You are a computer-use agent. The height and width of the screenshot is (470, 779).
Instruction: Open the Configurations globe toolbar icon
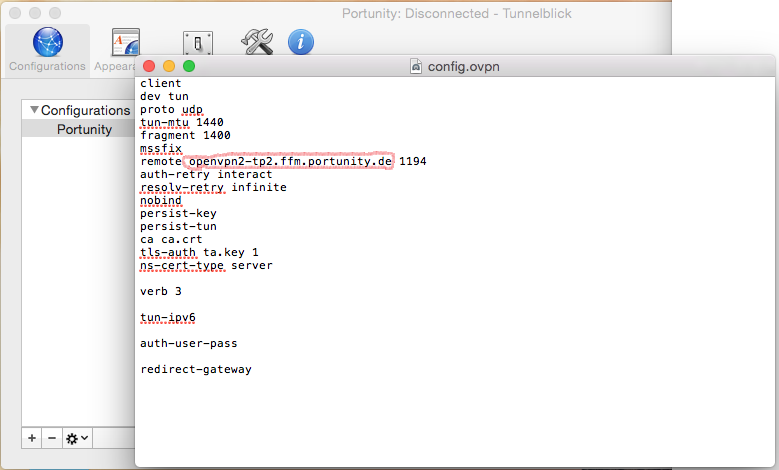pyautogui.click(x=47, y=44)
